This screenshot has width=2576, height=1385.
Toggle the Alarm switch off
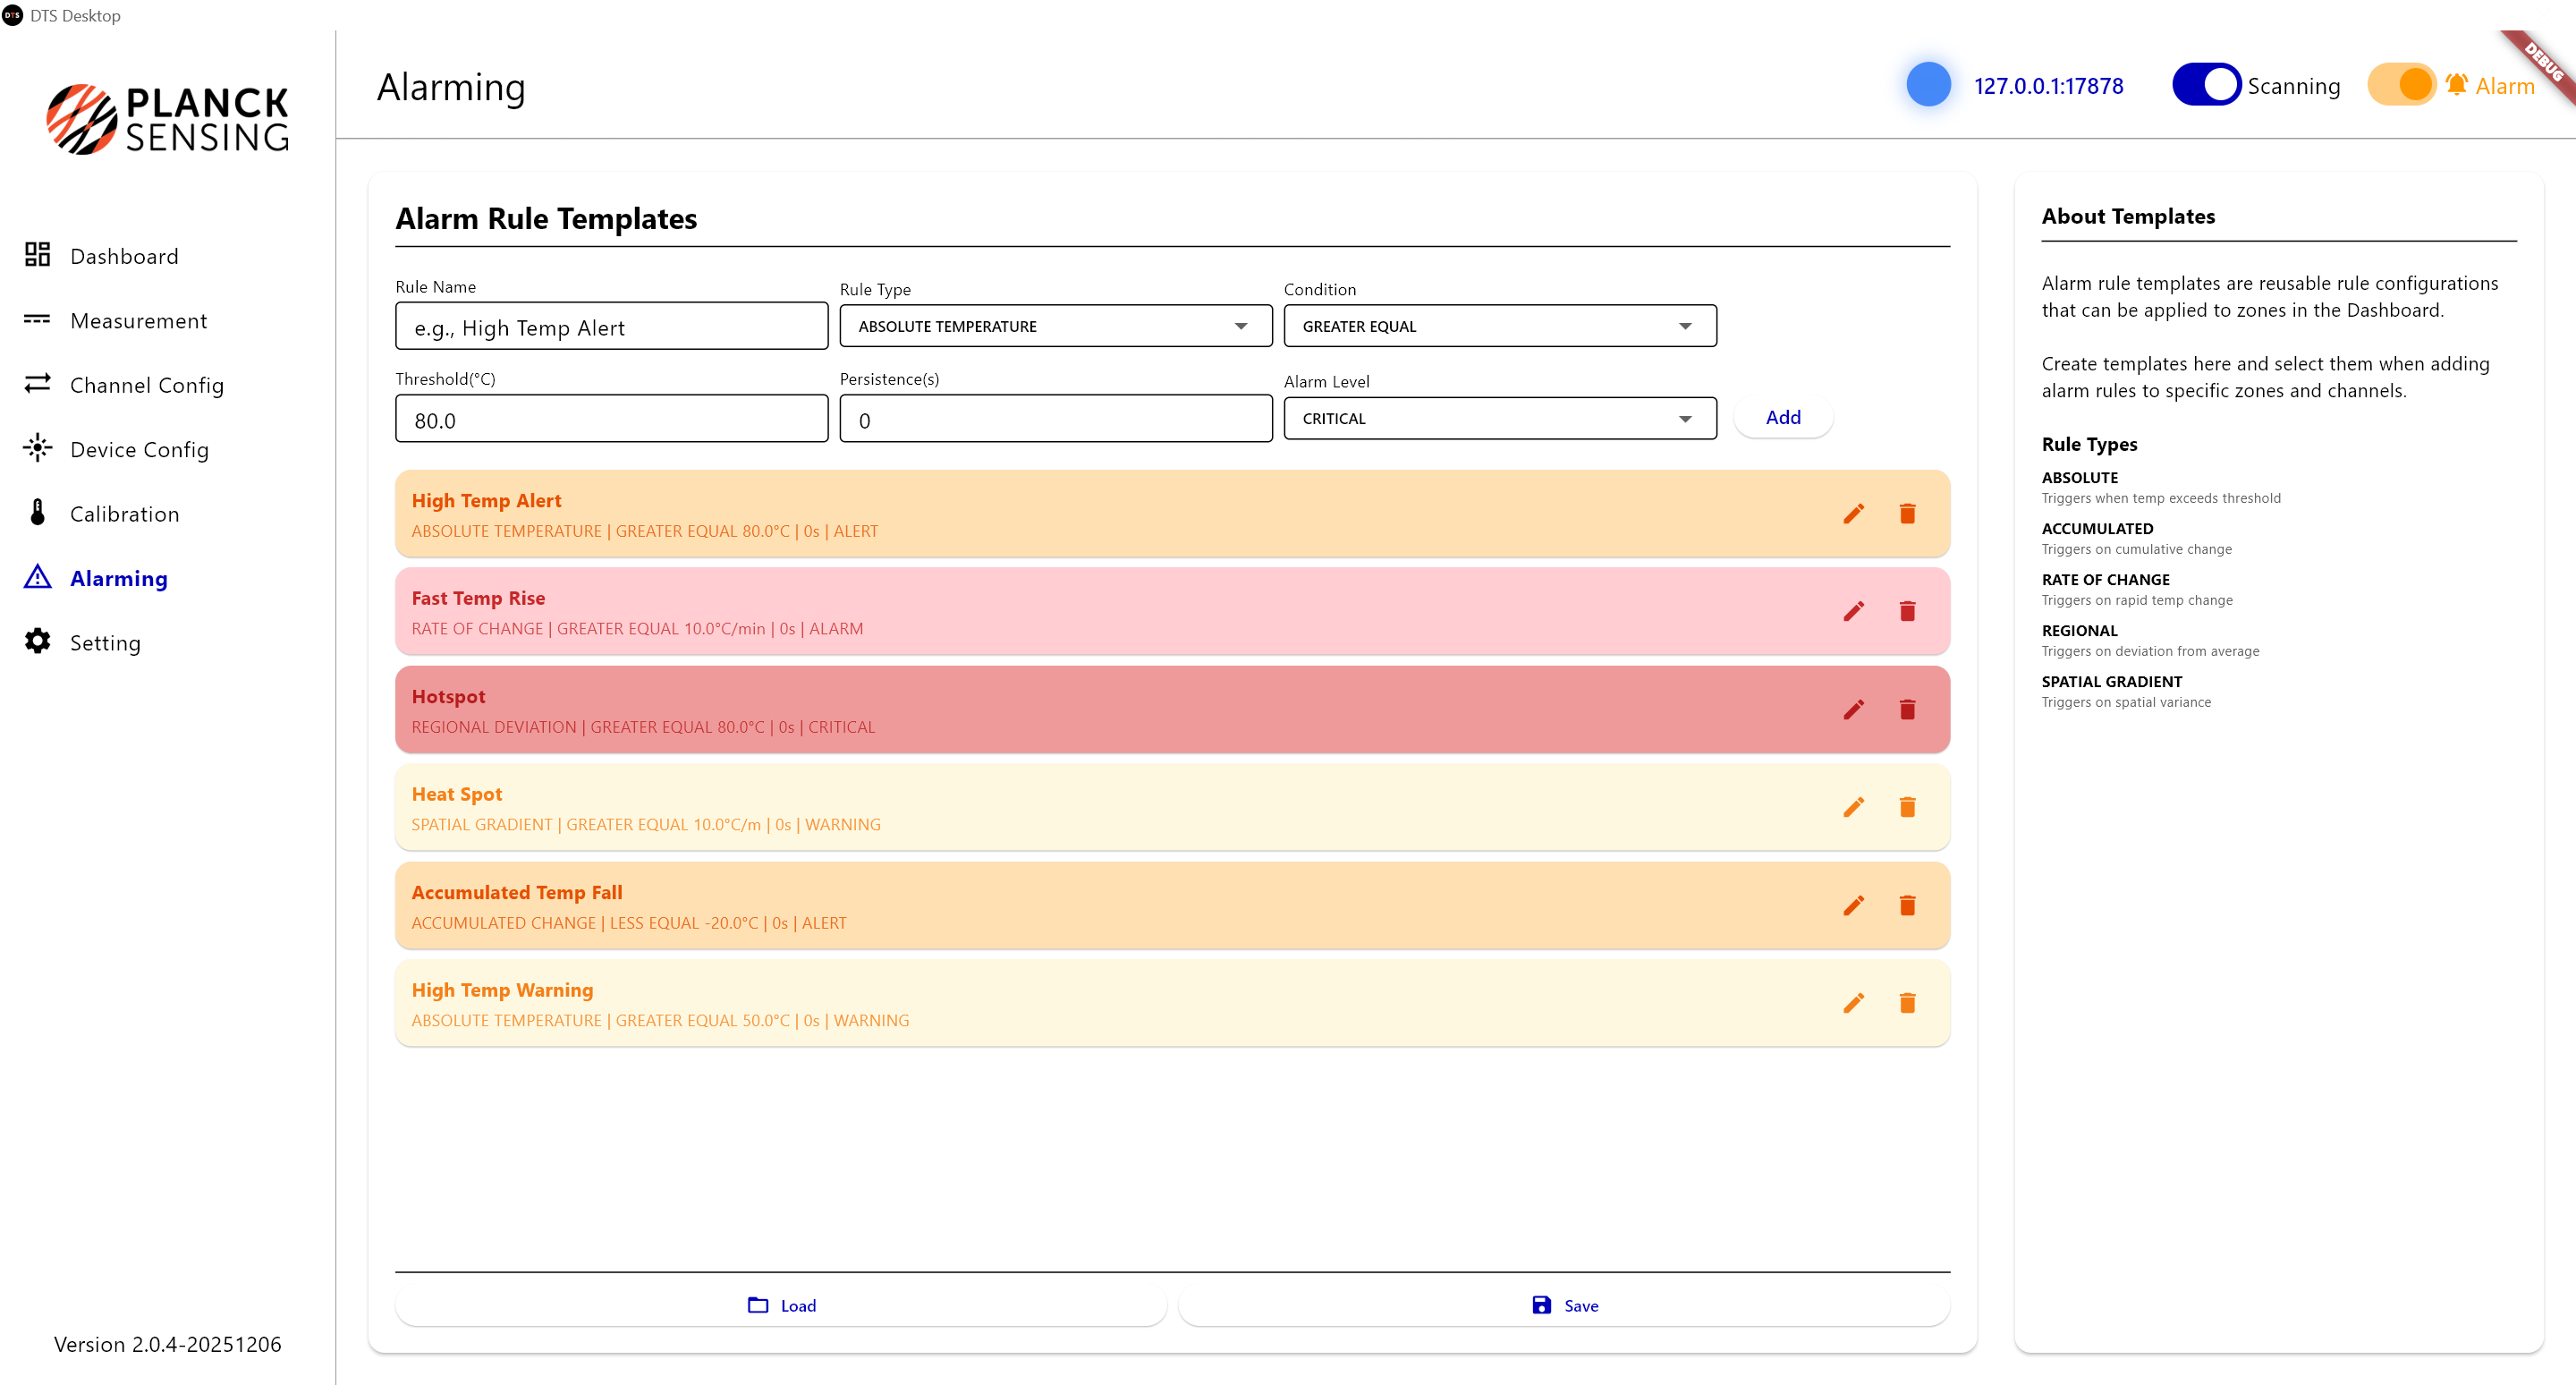click(x=2402, y=85)
